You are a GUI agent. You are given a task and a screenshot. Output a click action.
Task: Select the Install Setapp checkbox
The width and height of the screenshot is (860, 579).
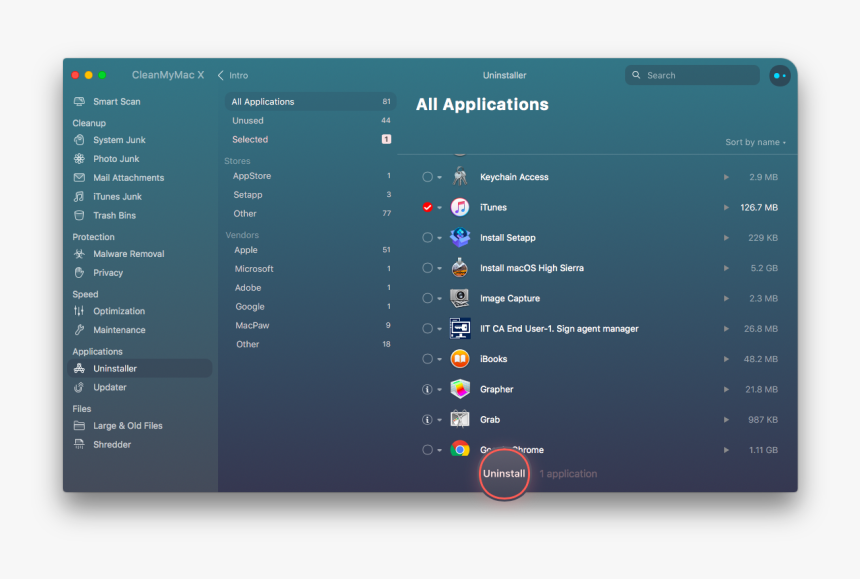point(427,237)
